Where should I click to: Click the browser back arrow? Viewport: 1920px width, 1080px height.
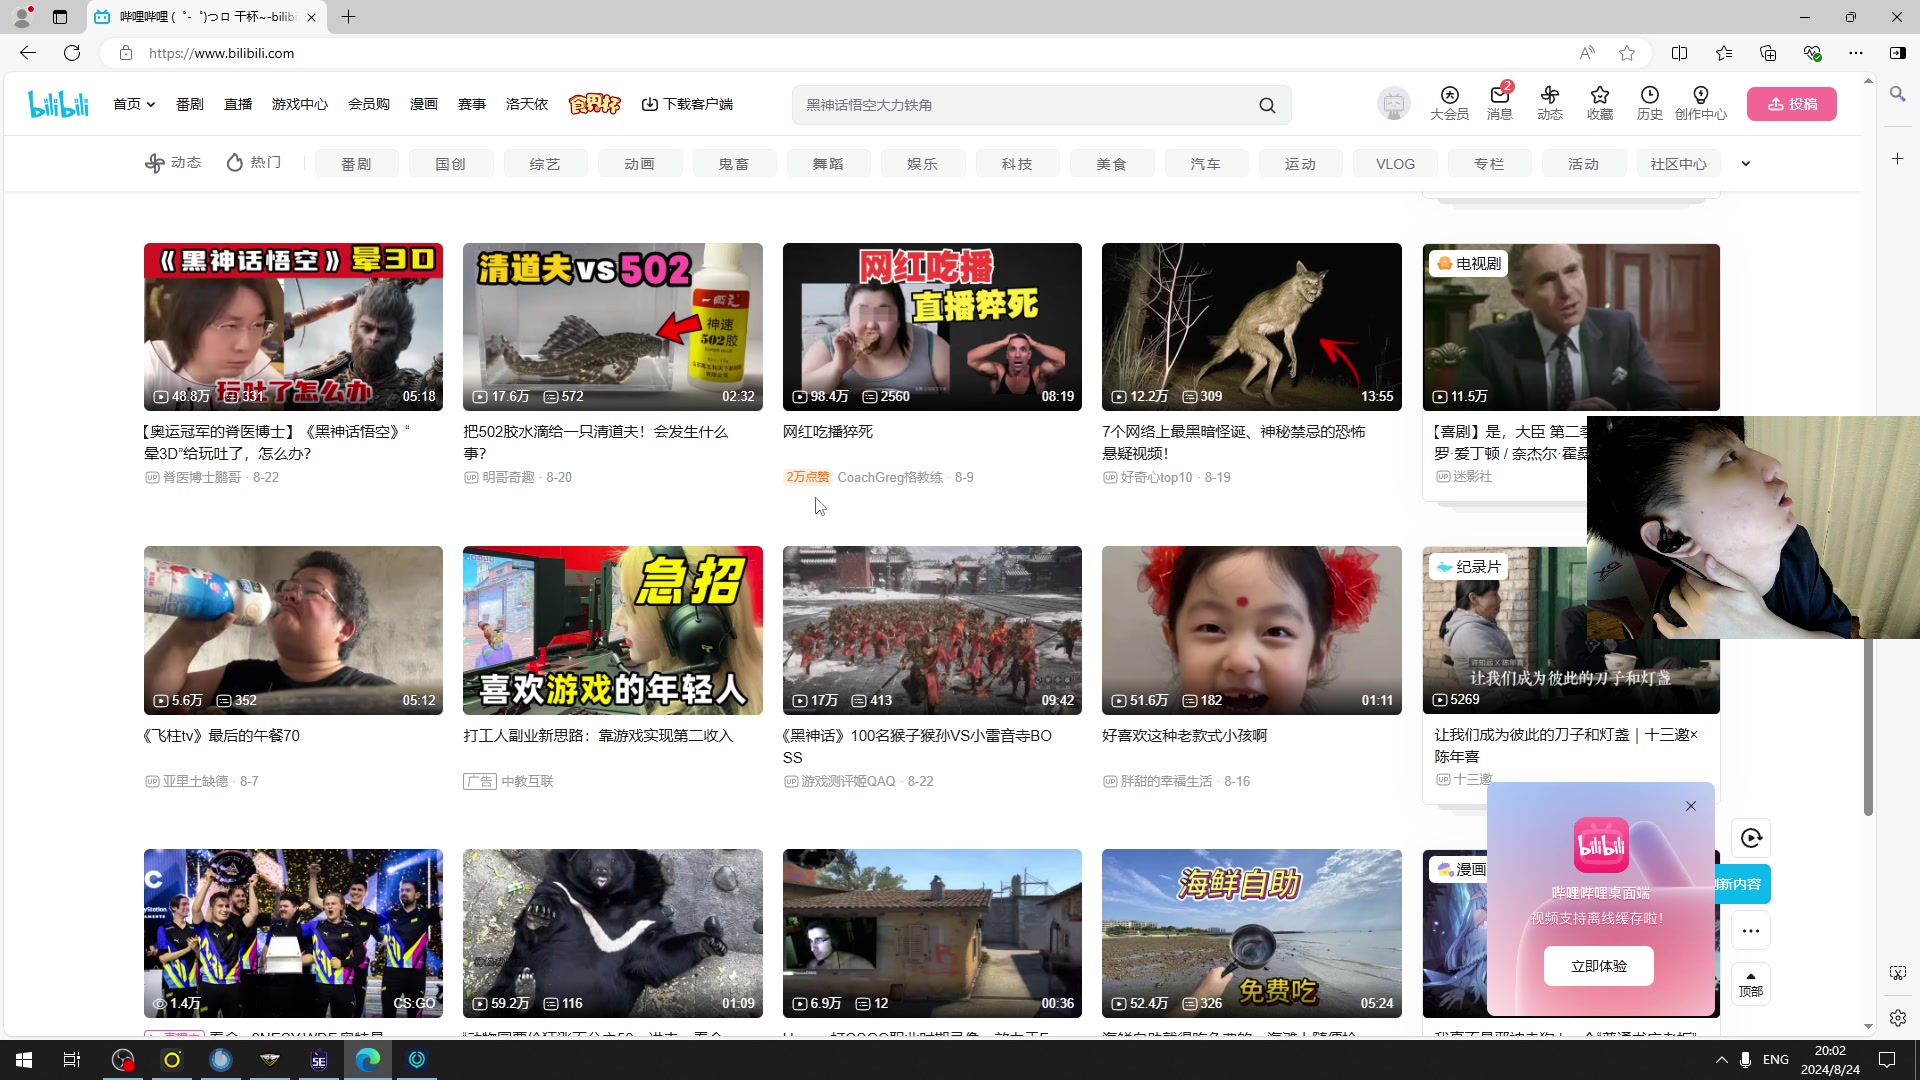28,53
